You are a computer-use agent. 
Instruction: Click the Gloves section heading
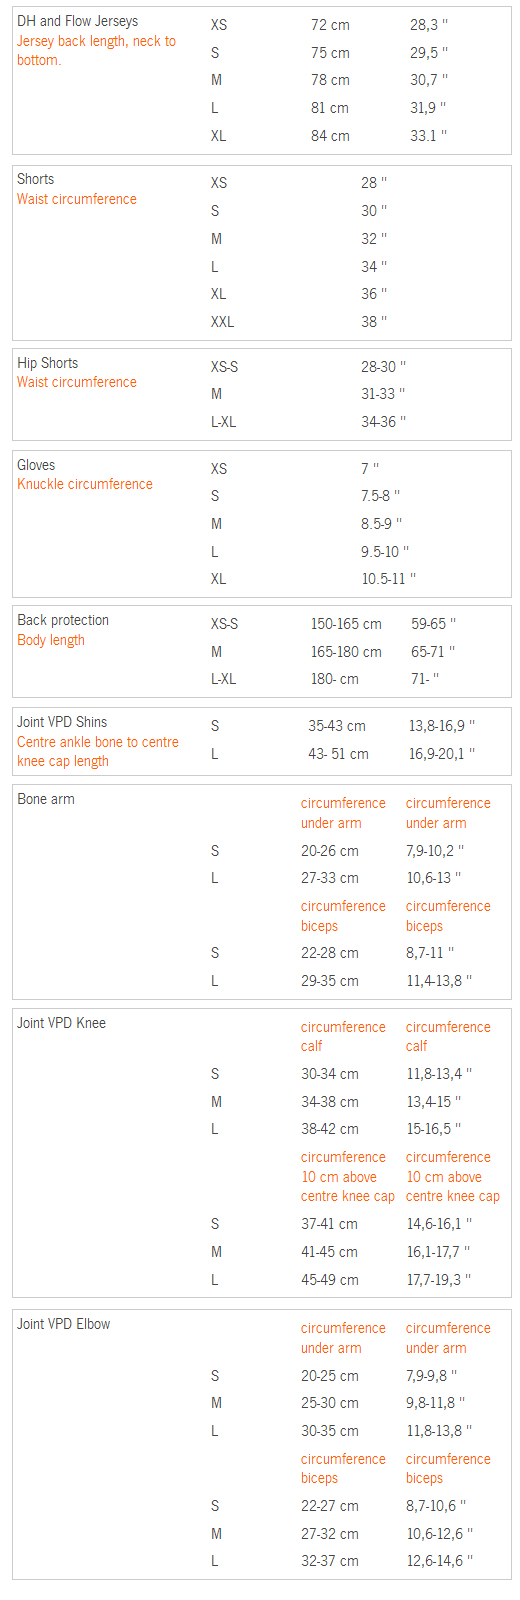(36, 465)
